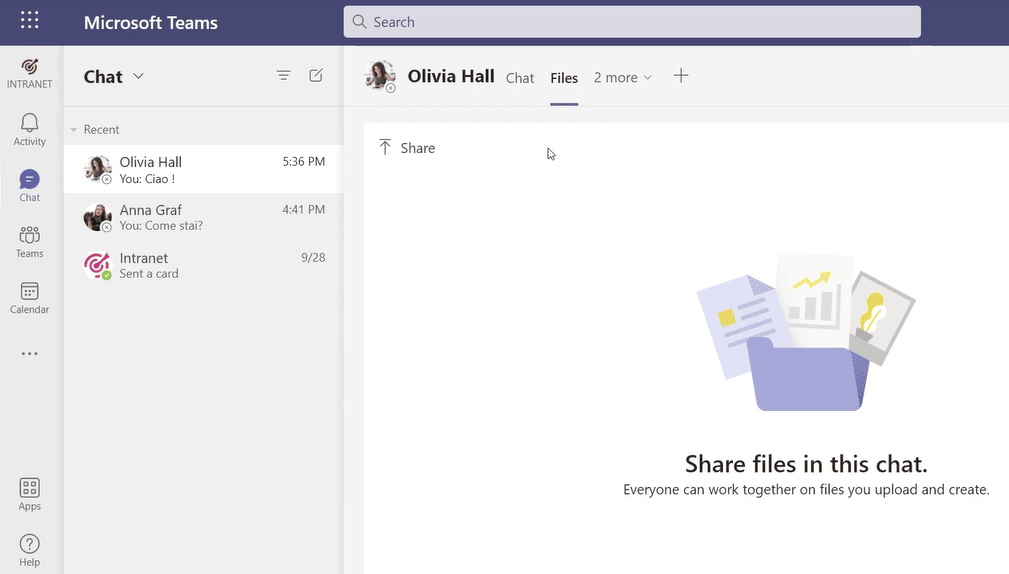This screenshot has height=574, width=1009.
Task: Select the Files tab
Action: click(x=564, y=78)
